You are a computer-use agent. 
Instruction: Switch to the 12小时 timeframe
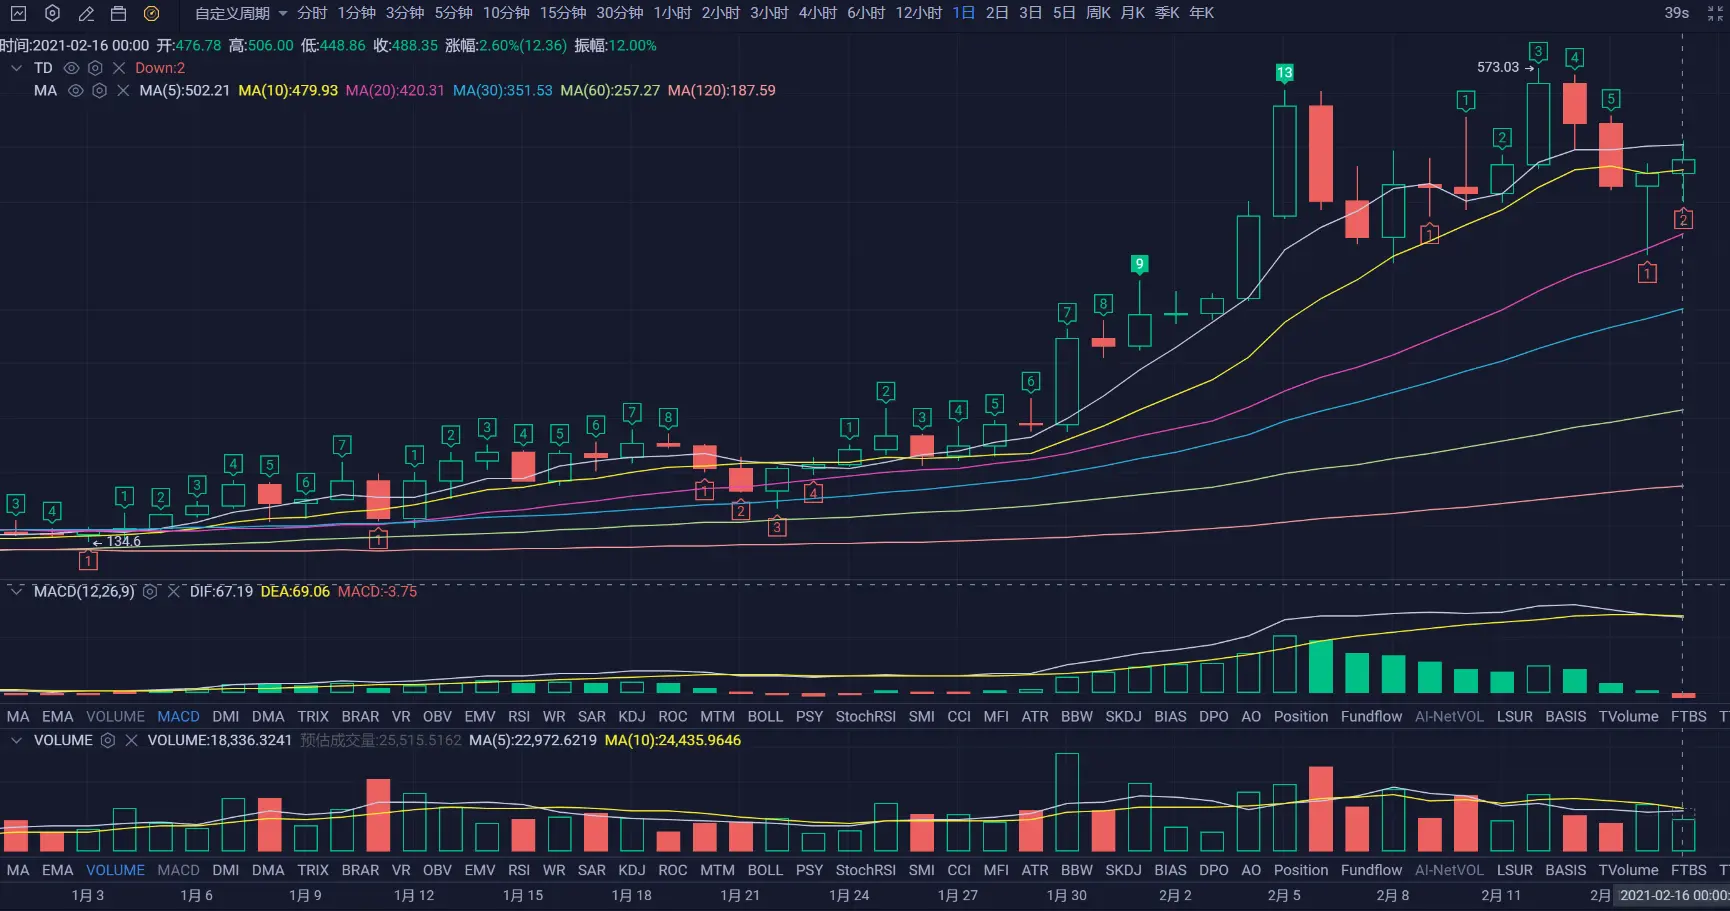click(919, 13)
